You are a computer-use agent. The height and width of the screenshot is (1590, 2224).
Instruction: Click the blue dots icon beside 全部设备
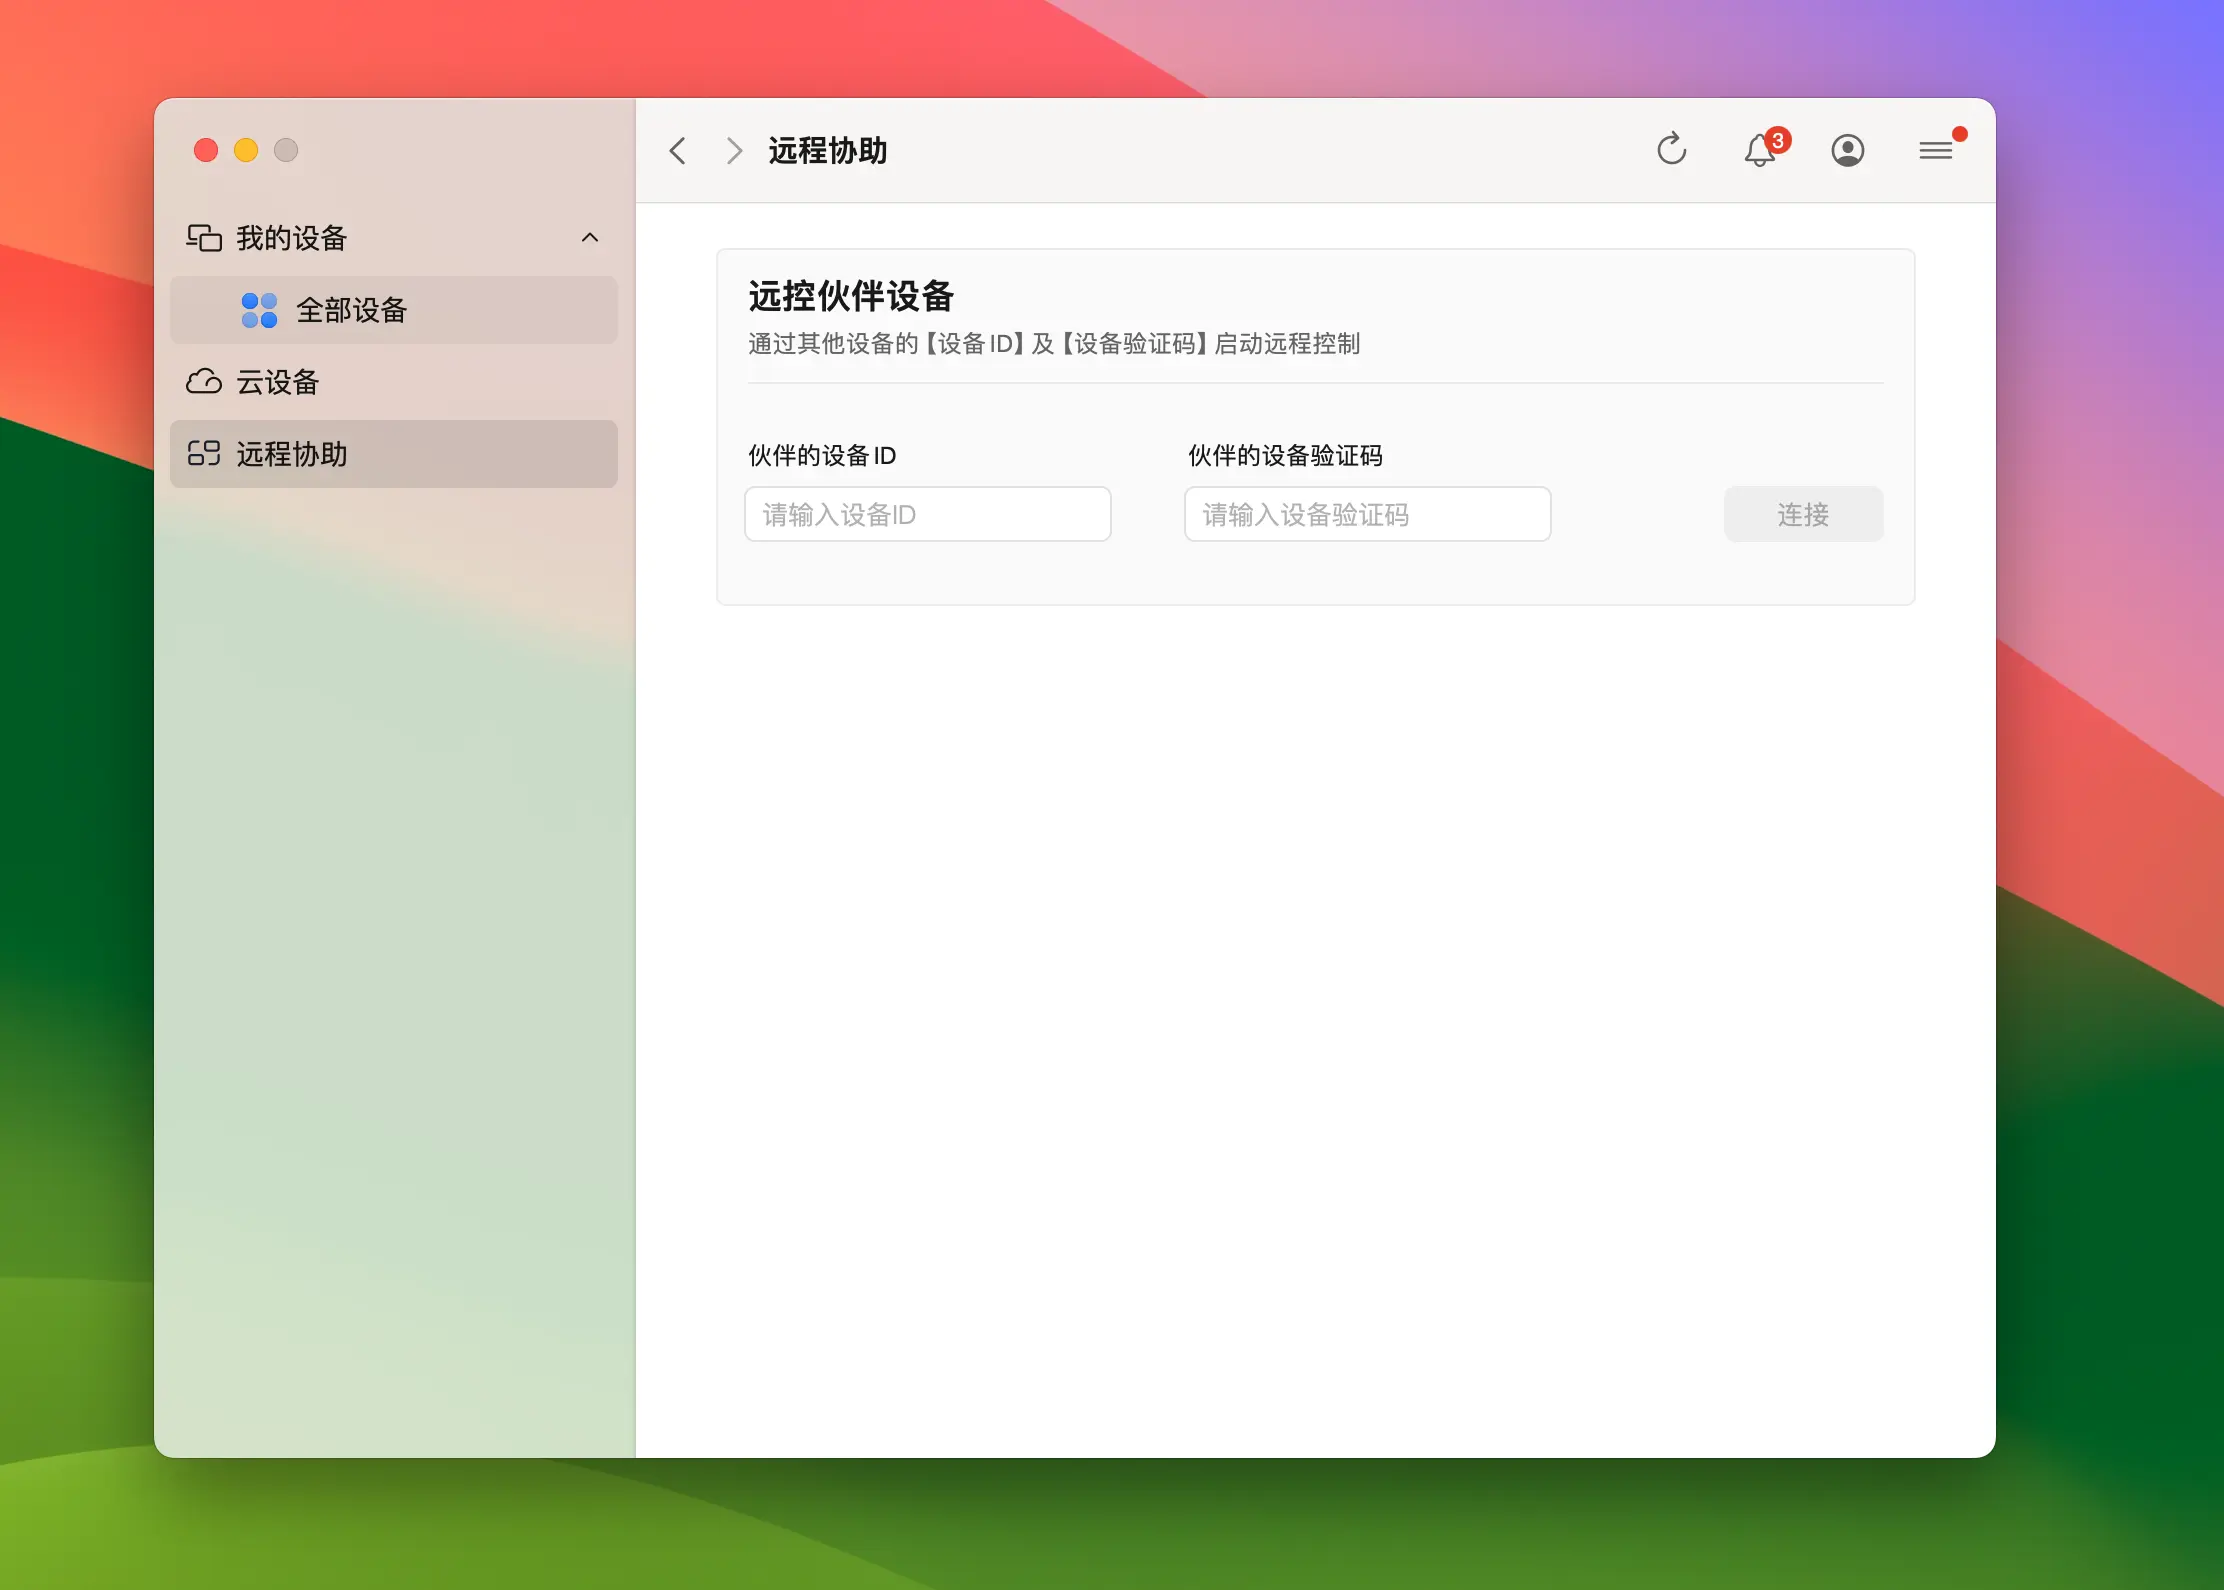[259, 310]
